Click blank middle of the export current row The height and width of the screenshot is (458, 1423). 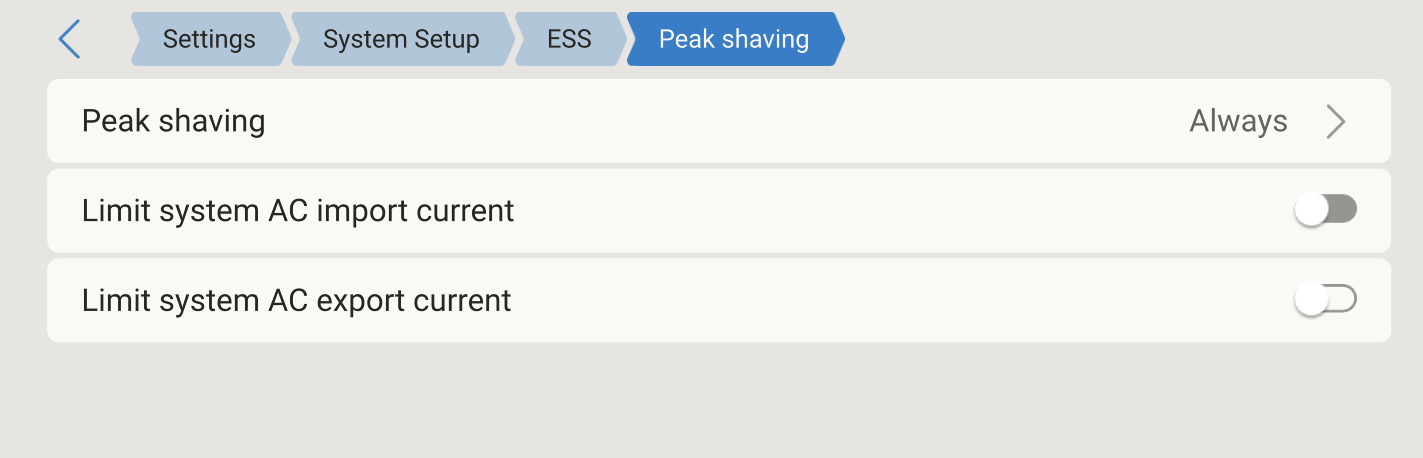tap(900, 301)
